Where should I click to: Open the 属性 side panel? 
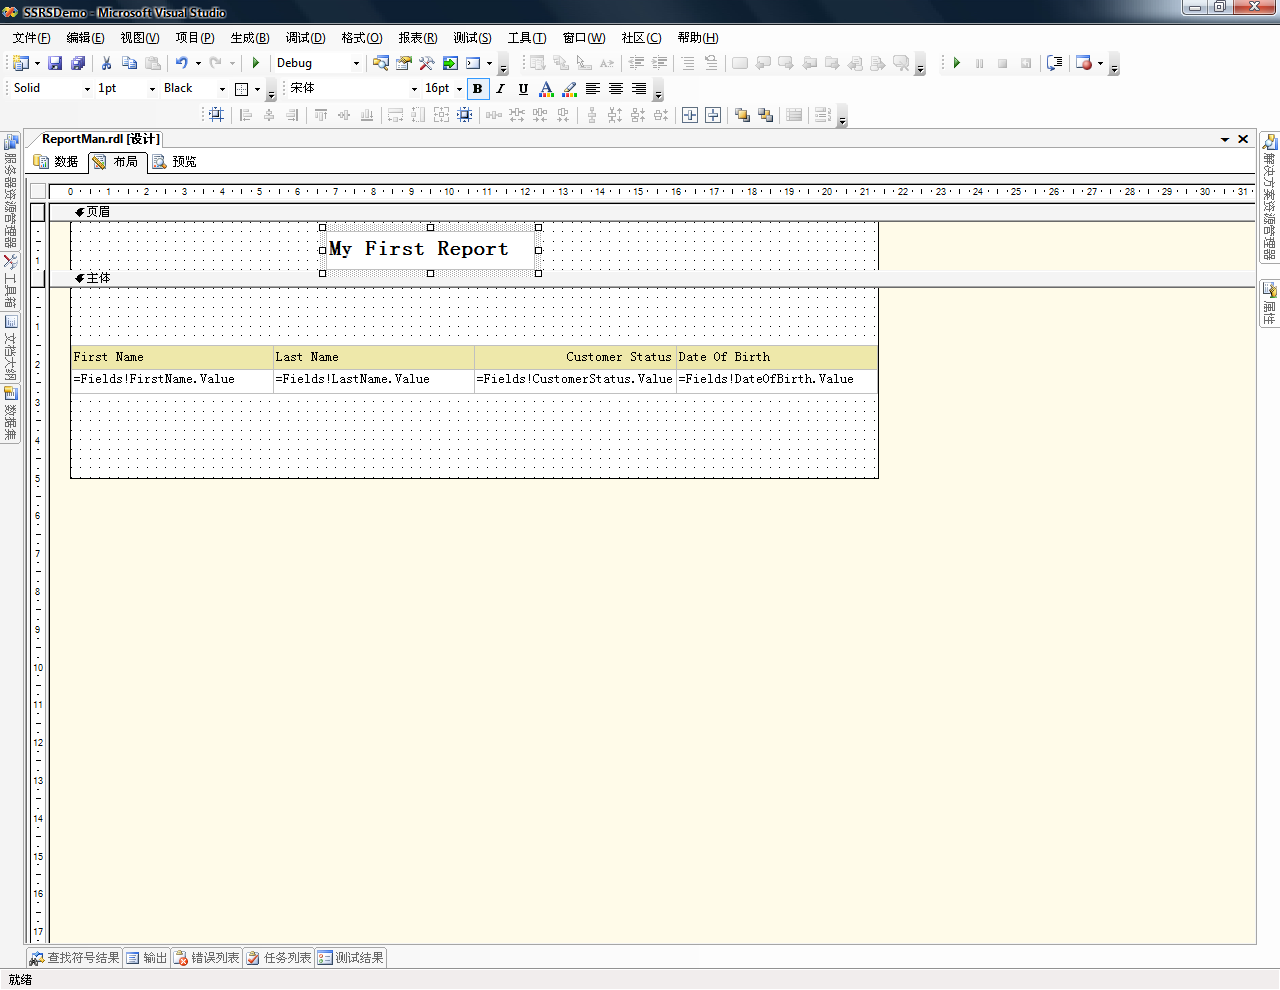click(1269, 303)
